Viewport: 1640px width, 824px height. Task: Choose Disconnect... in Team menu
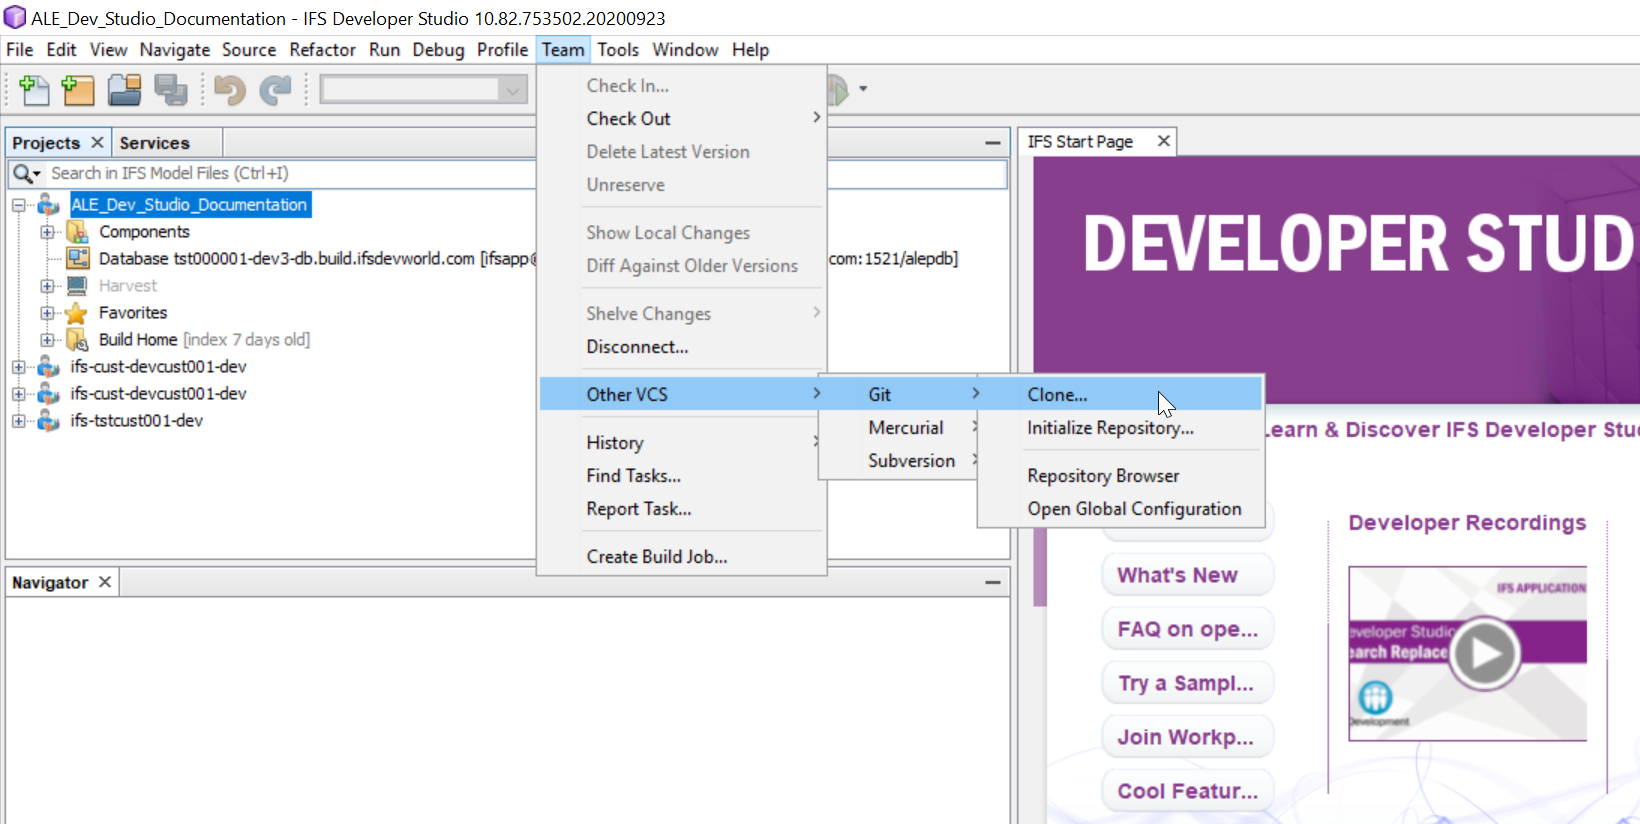click(683, 347)
